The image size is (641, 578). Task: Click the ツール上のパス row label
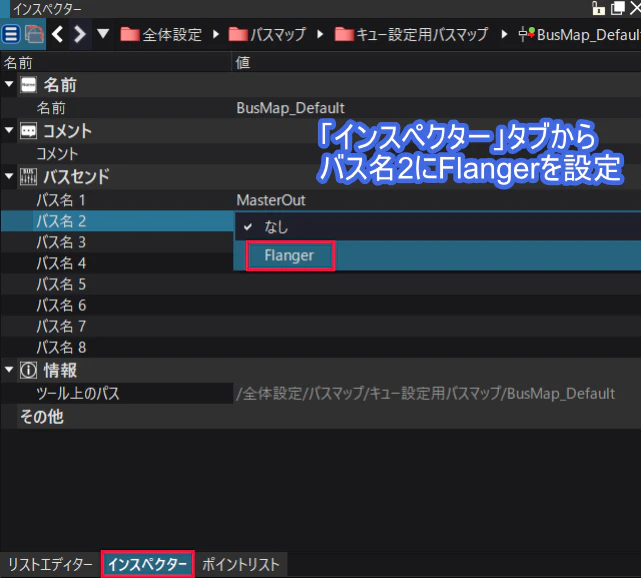pyautogui.click(x=78, y=393)
